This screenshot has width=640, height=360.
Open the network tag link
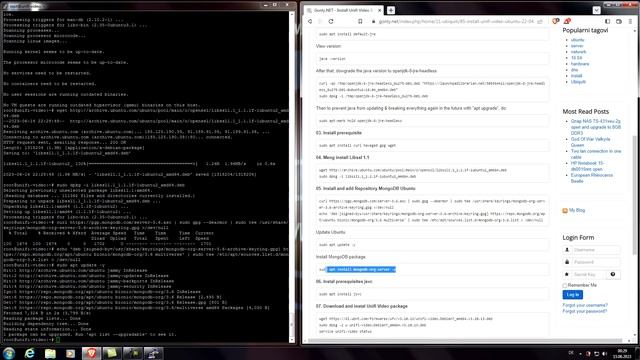click(x=578, y=52)
